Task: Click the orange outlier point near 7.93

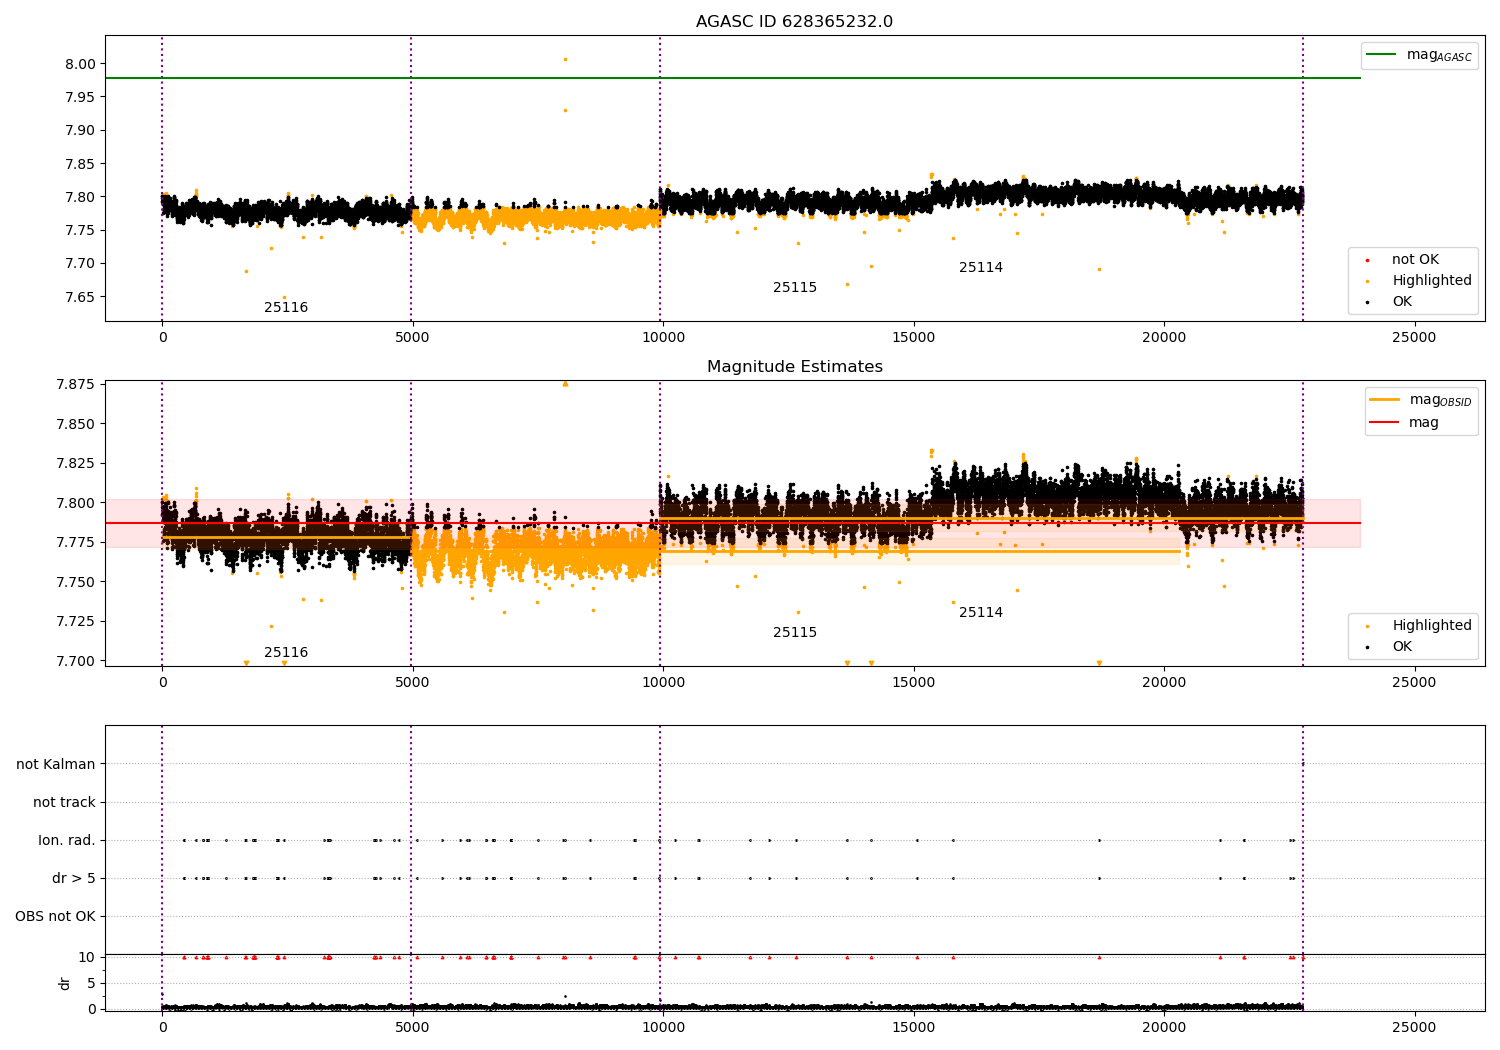Action: pyautogui.click(x=565, y=110)
